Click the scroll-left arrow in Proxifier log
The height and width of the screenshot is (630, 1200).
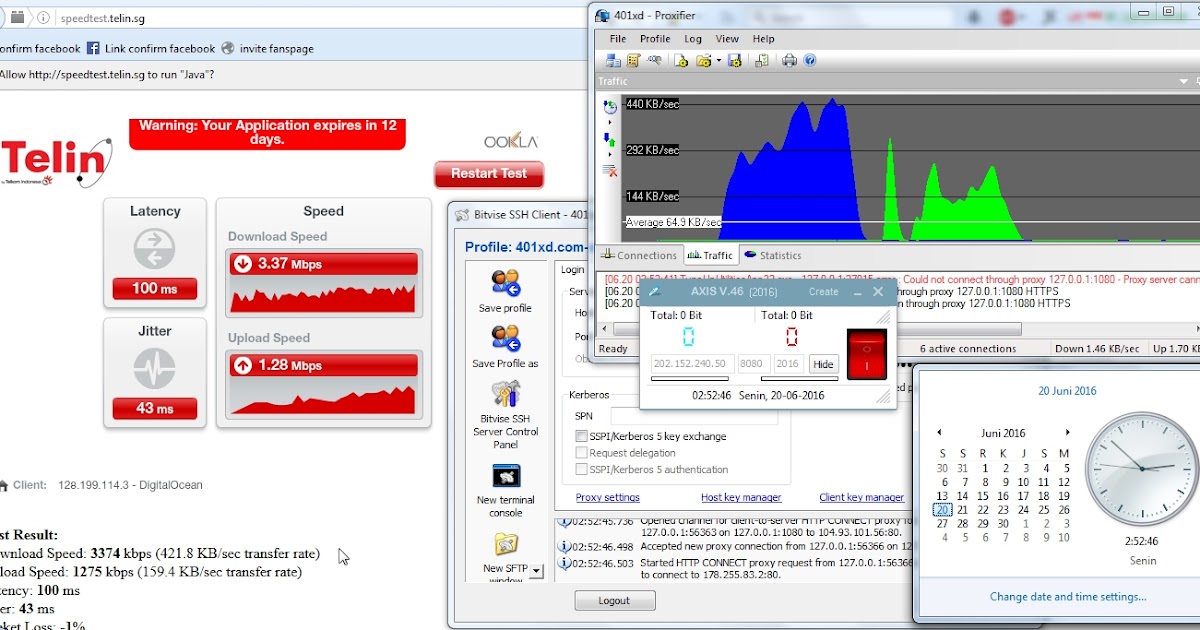pos(604,329)
